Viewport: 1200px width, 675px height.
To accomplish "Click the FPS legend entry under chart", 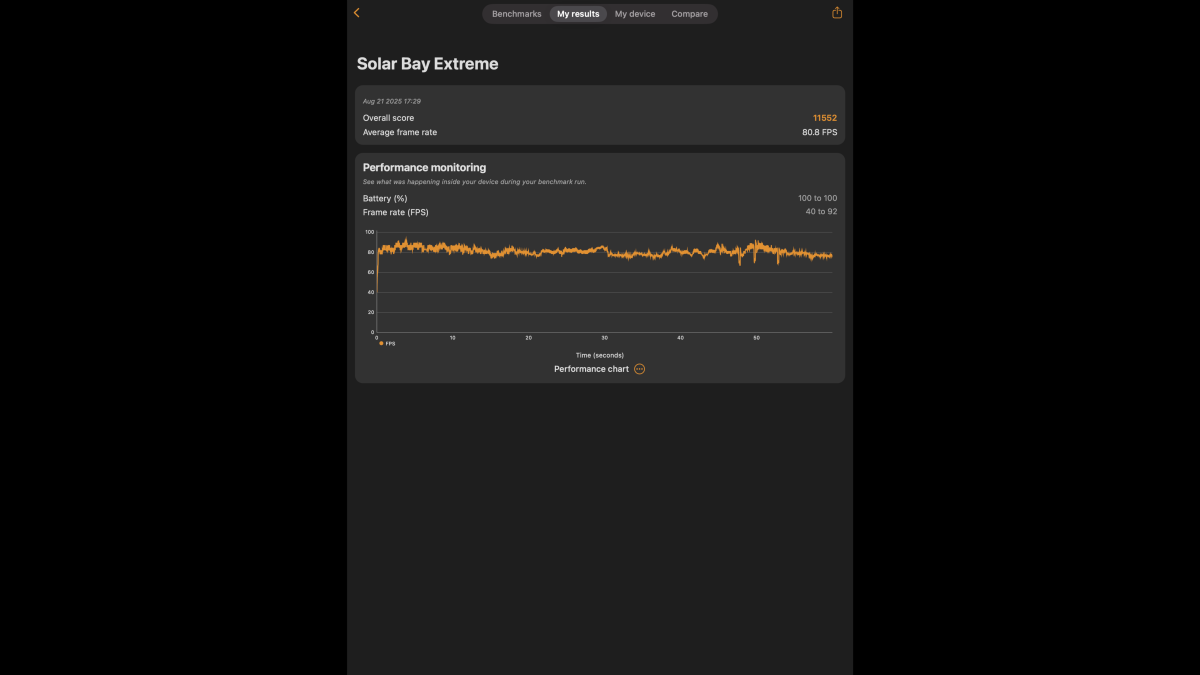I will pos(388,343).
